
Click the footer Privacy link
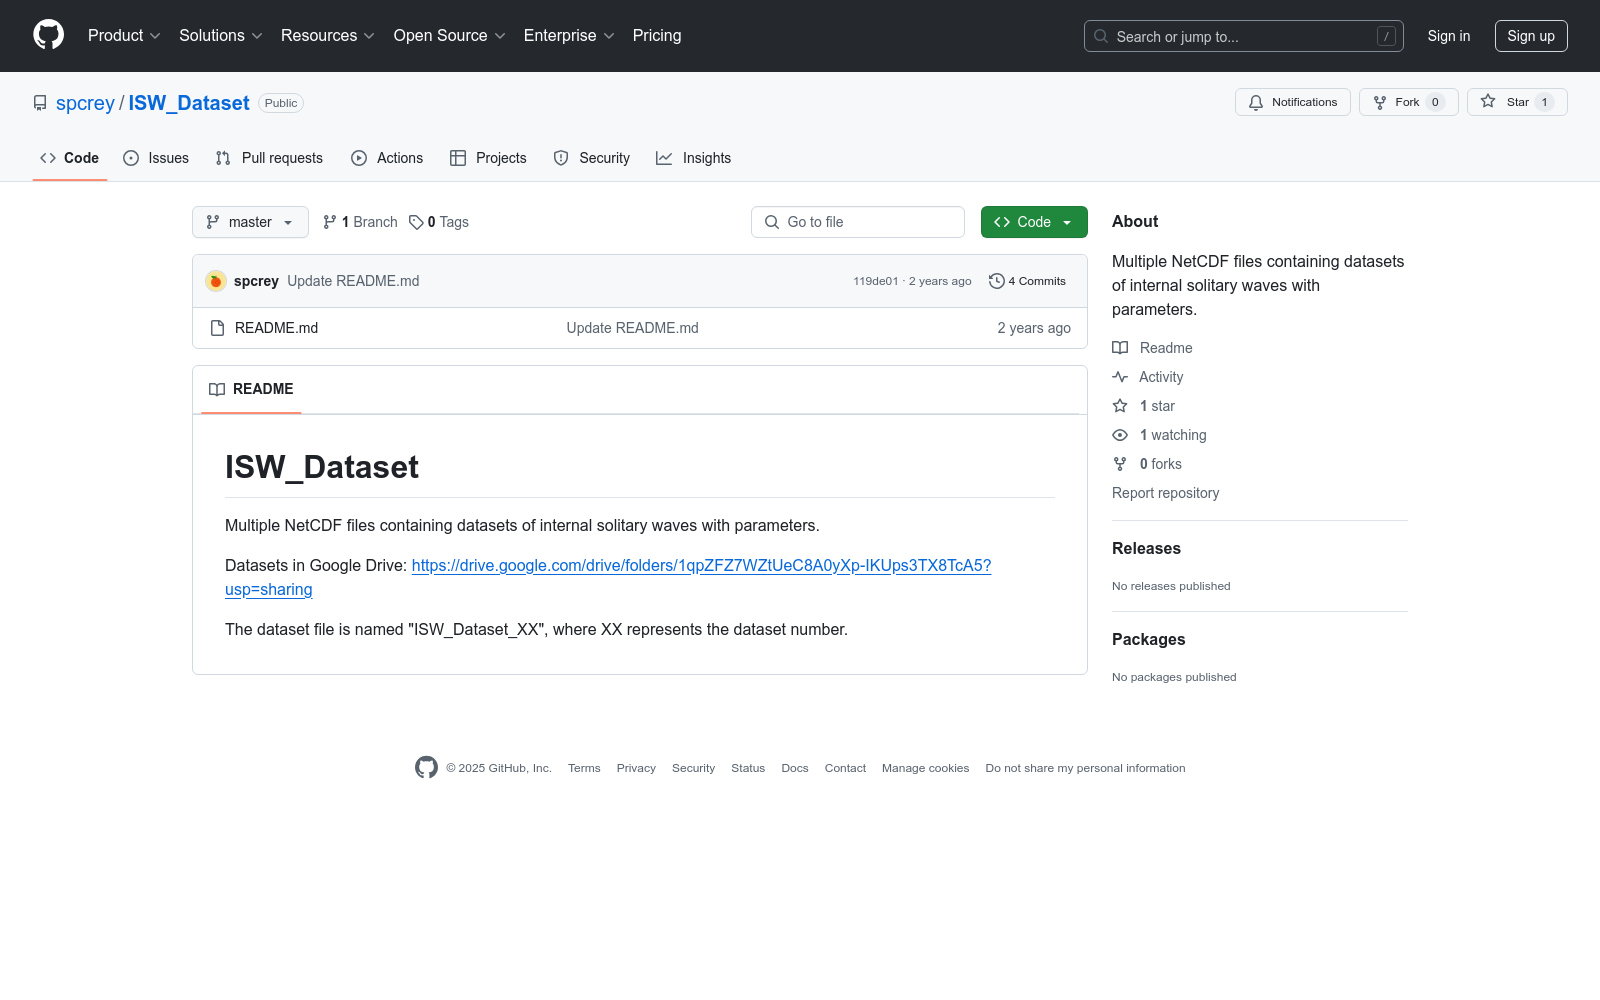(636, 768)
